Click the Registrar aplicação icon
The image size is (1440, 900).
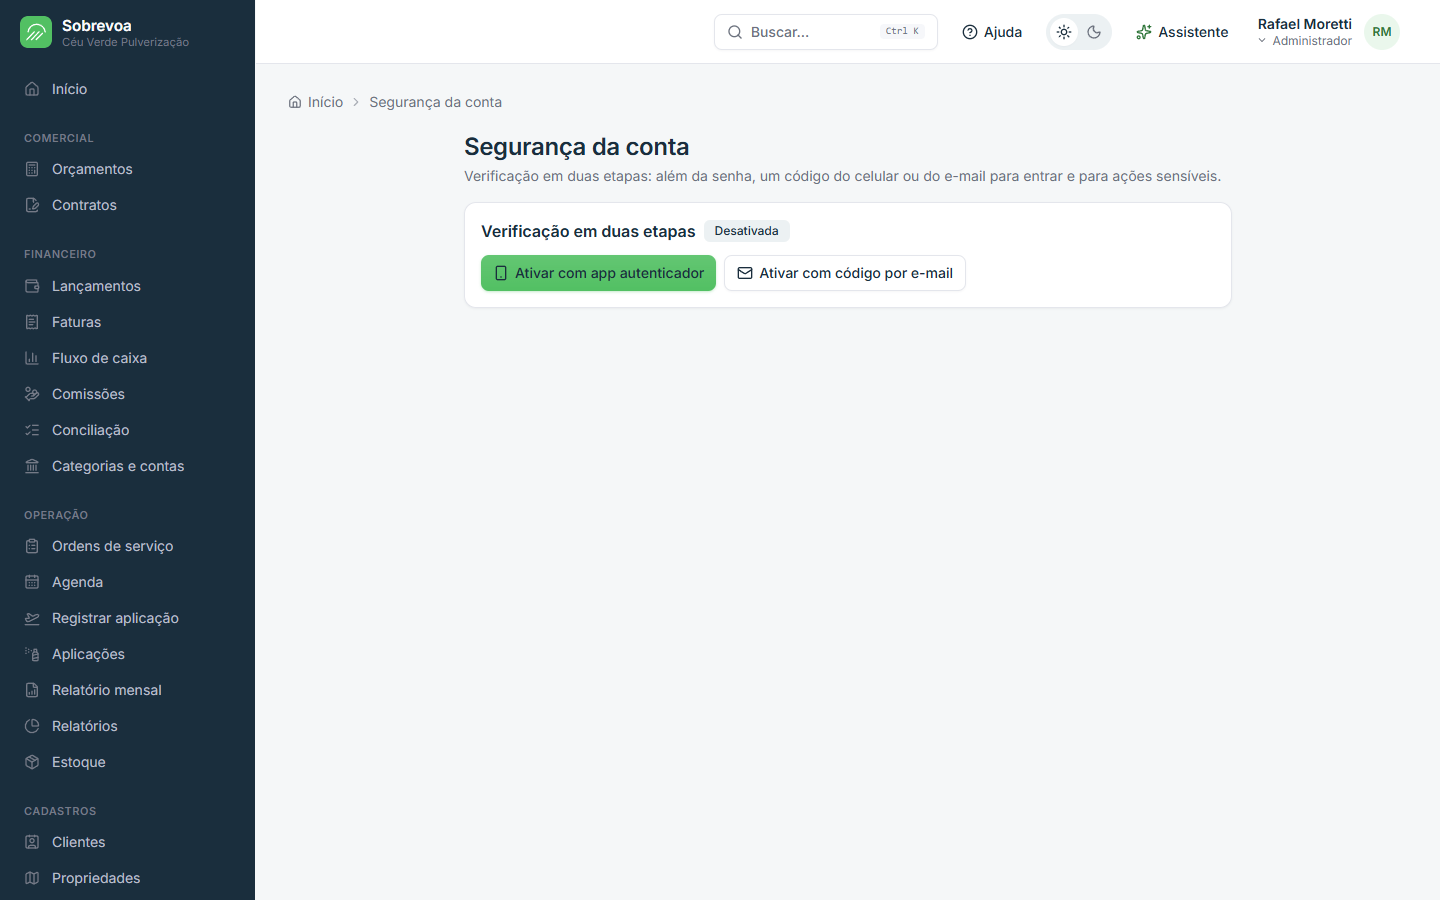pos(32,618)
